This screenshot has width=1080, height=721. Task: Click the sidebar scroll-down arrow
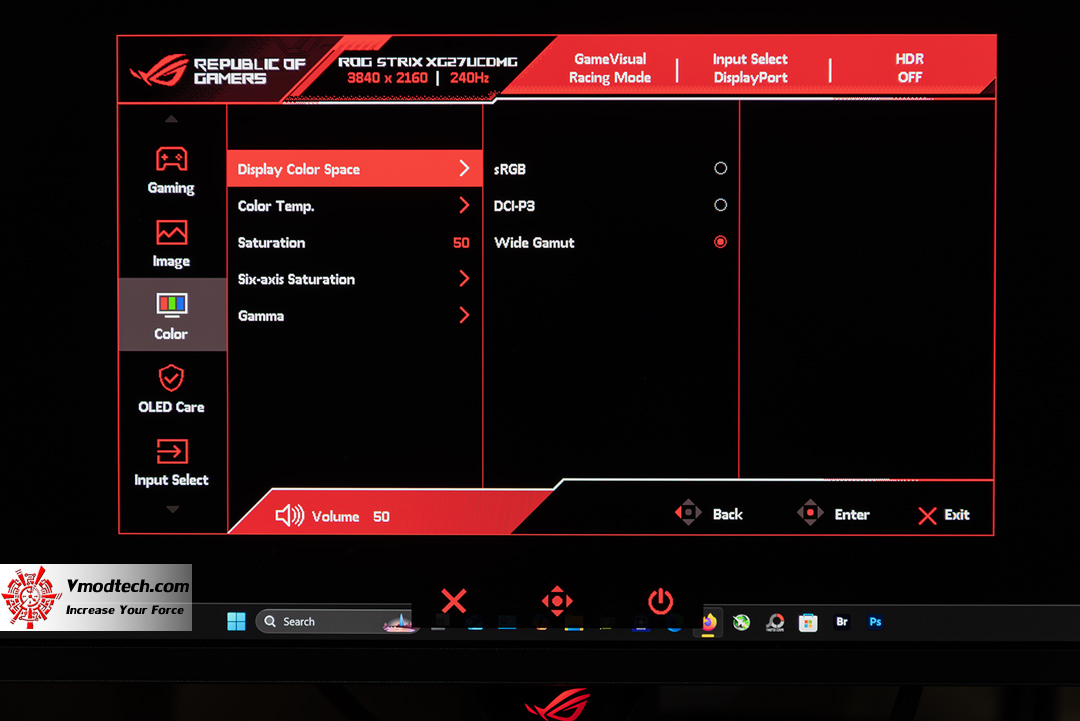coord(172,510)
